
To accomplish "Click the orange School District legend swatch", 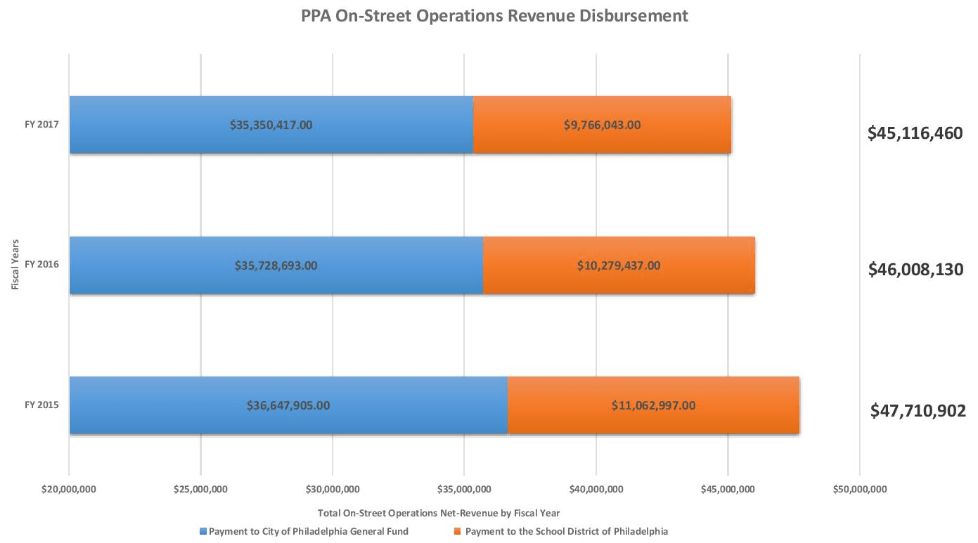I will coord(457,532).
